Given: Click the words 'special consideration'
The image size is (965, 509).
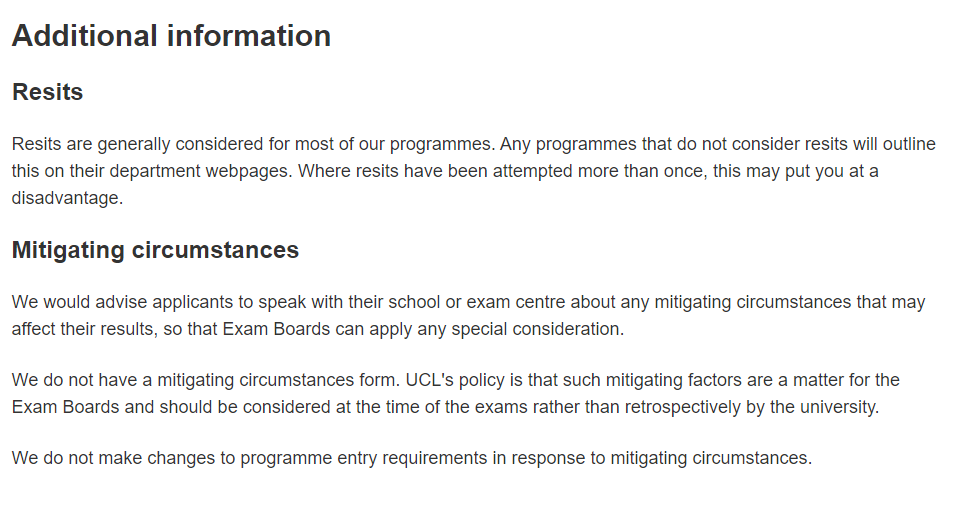Looking at the screenshot, I should [542, 329].
